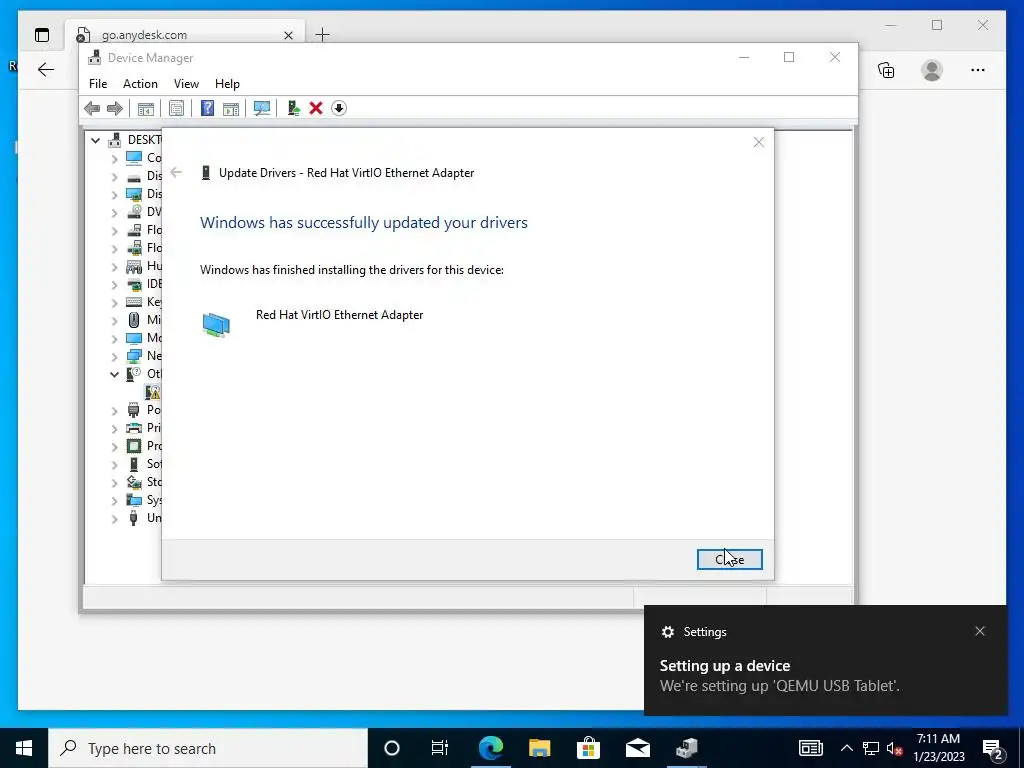The image size is (1024, 768).
Task: Open File Explorer from the taskbar
Action: [x=539, y=748]
